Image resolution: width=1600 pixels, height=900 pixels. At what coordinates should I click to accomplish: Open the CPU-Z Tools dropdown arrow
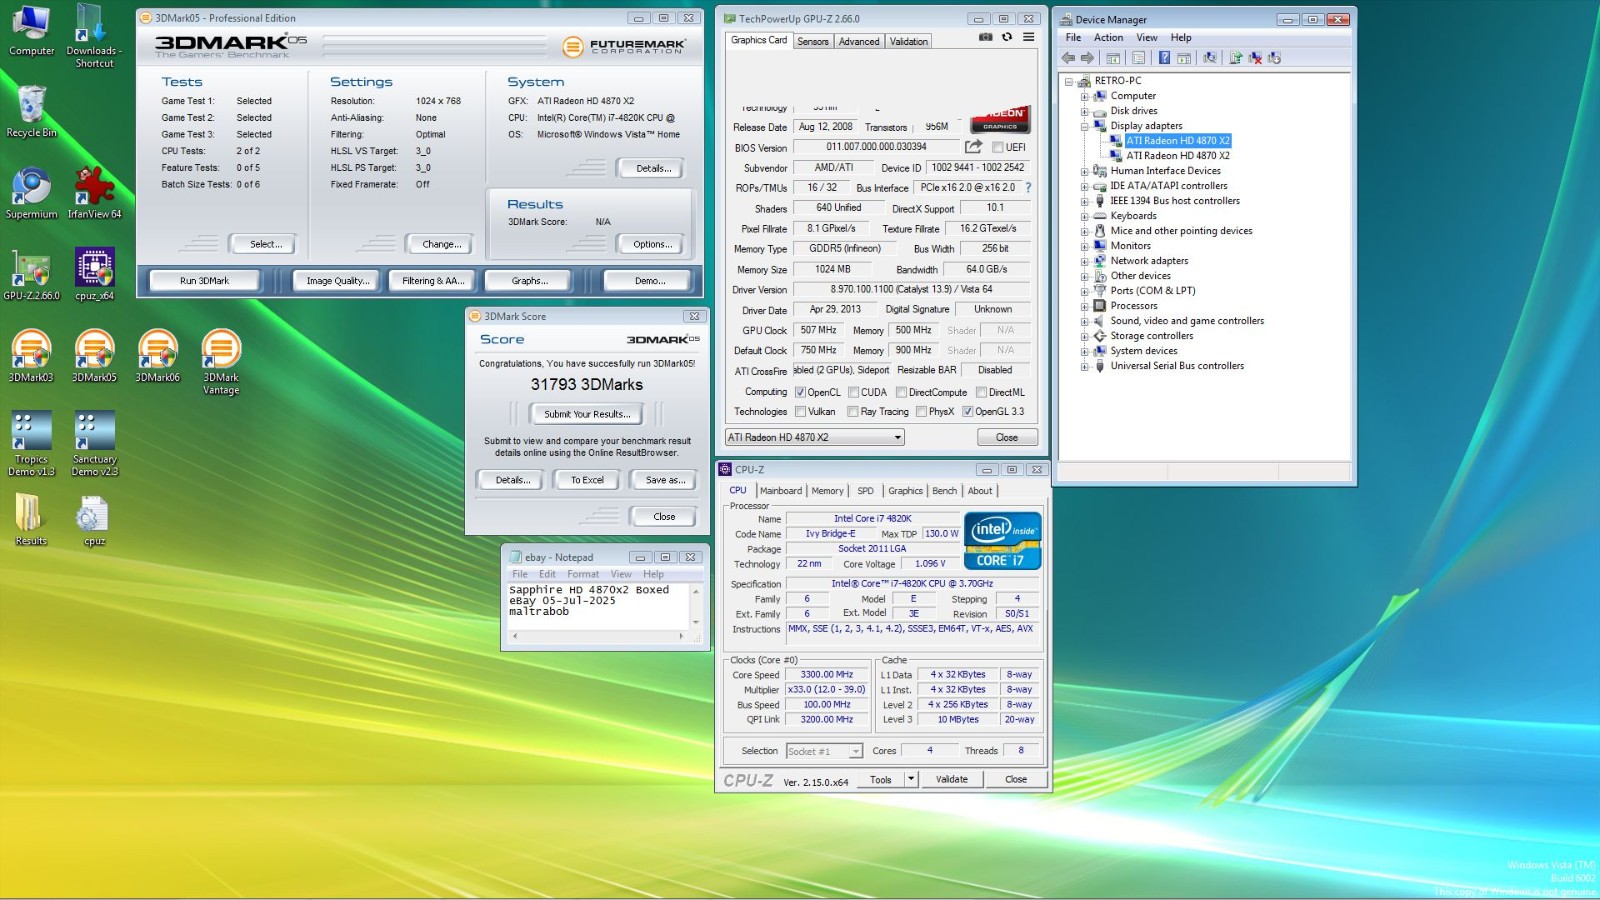[x=911, y=779]
